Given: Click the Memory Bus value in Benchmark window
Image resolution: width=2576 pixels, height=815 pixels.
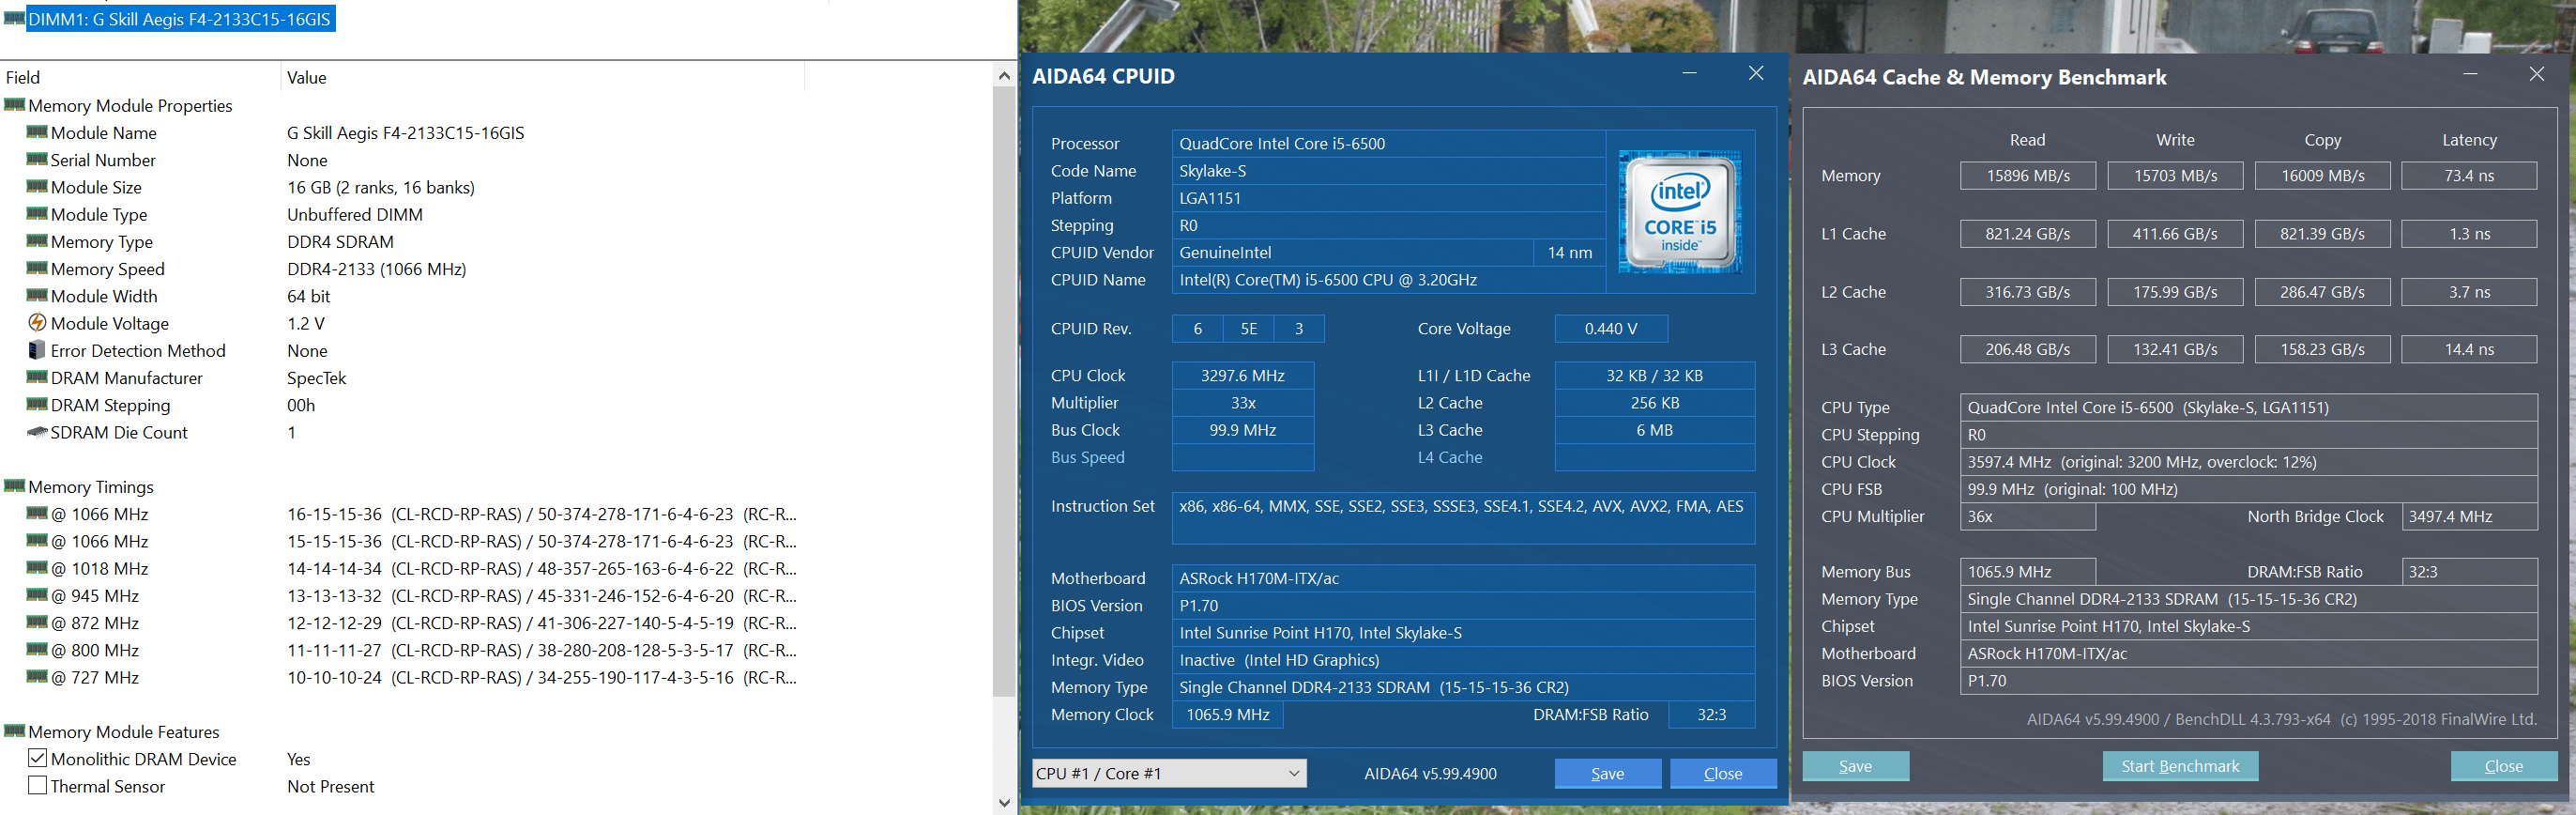Looking at the screenshot, I should pos(2027,571).
